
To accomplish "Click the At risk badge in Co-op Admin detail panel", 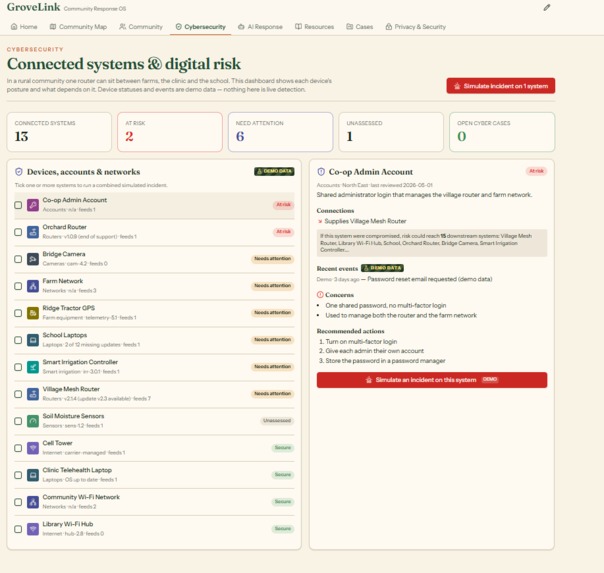I will pyautogui.click(x=536, y=171).
